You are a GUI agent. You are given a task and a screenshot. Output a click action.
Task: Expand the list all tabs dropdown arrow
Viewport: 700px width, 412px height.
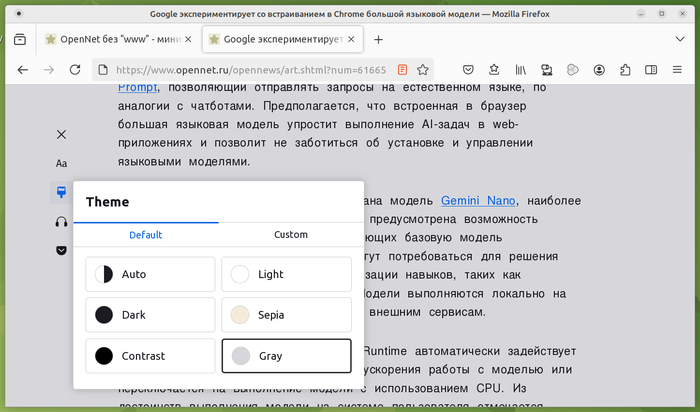click(x=680, y=39)
